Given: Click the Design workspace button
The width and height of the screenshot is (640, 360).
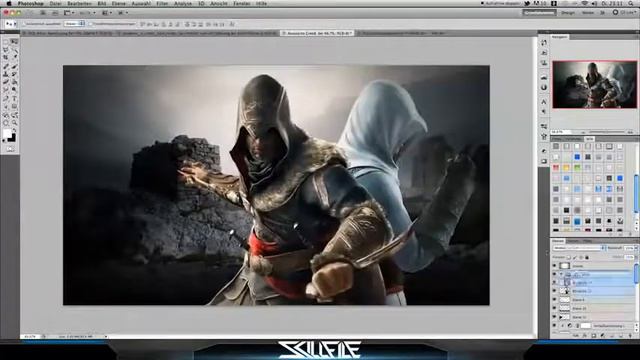Looking at the screenshot, I should (x=568, y=13).
